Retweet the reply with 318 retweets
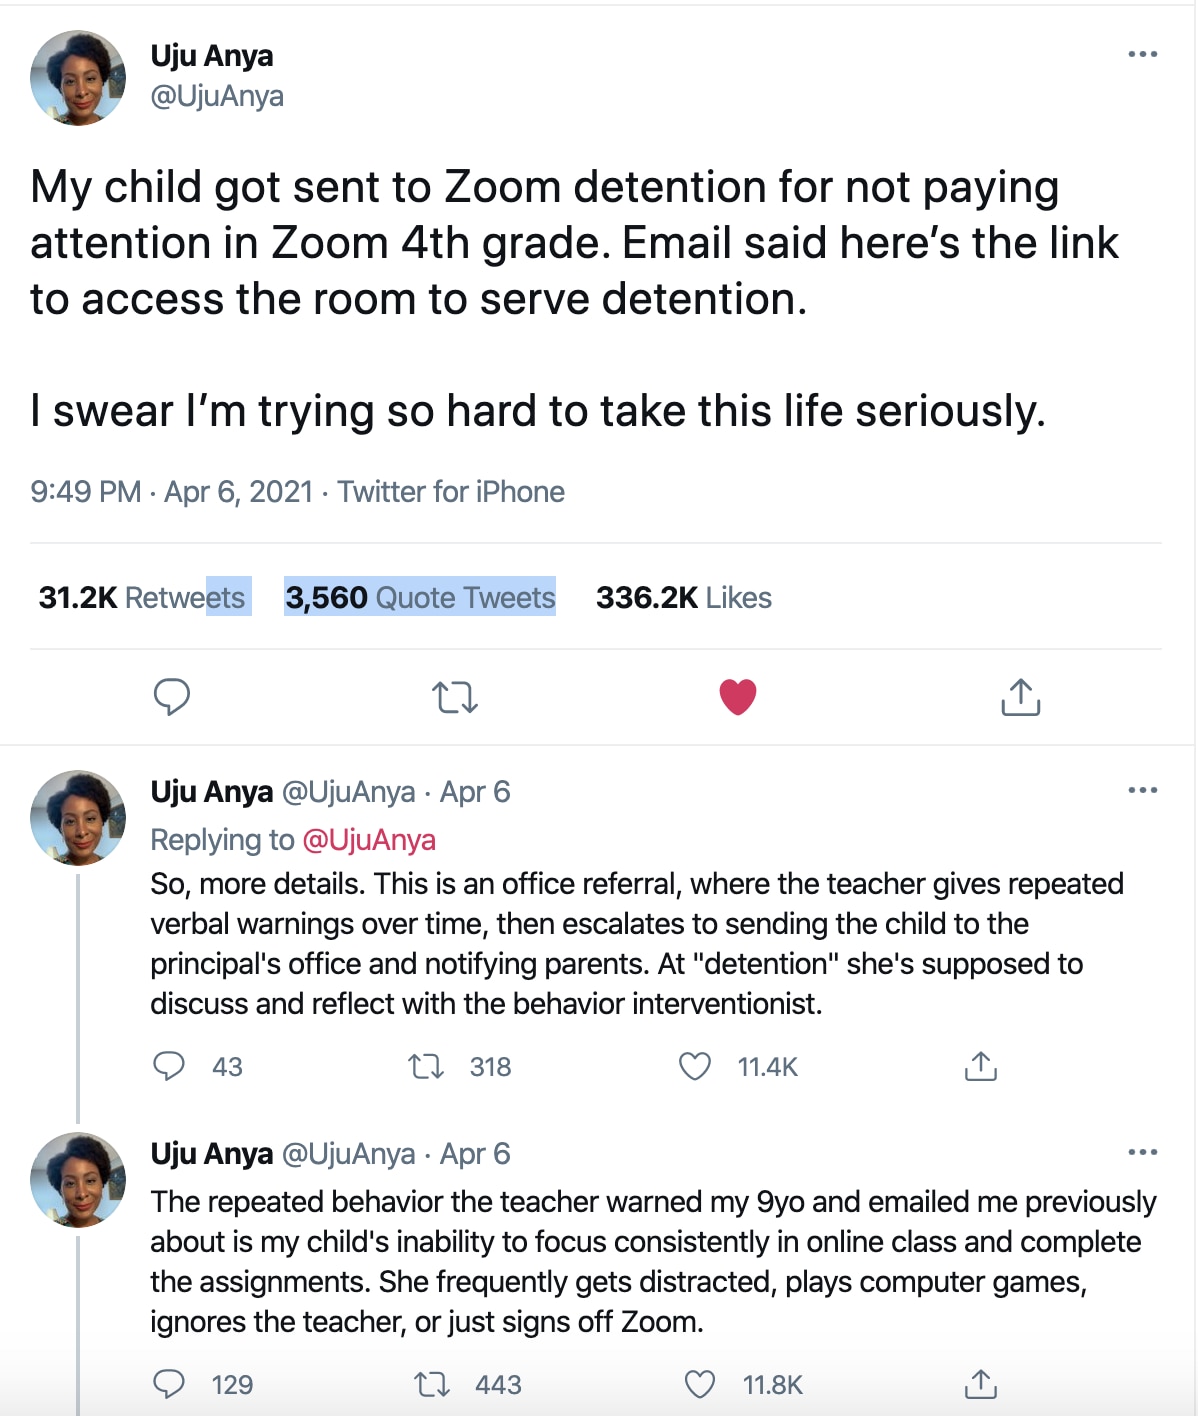This screenshot has width=1198, height=1416. point(427,1067)
